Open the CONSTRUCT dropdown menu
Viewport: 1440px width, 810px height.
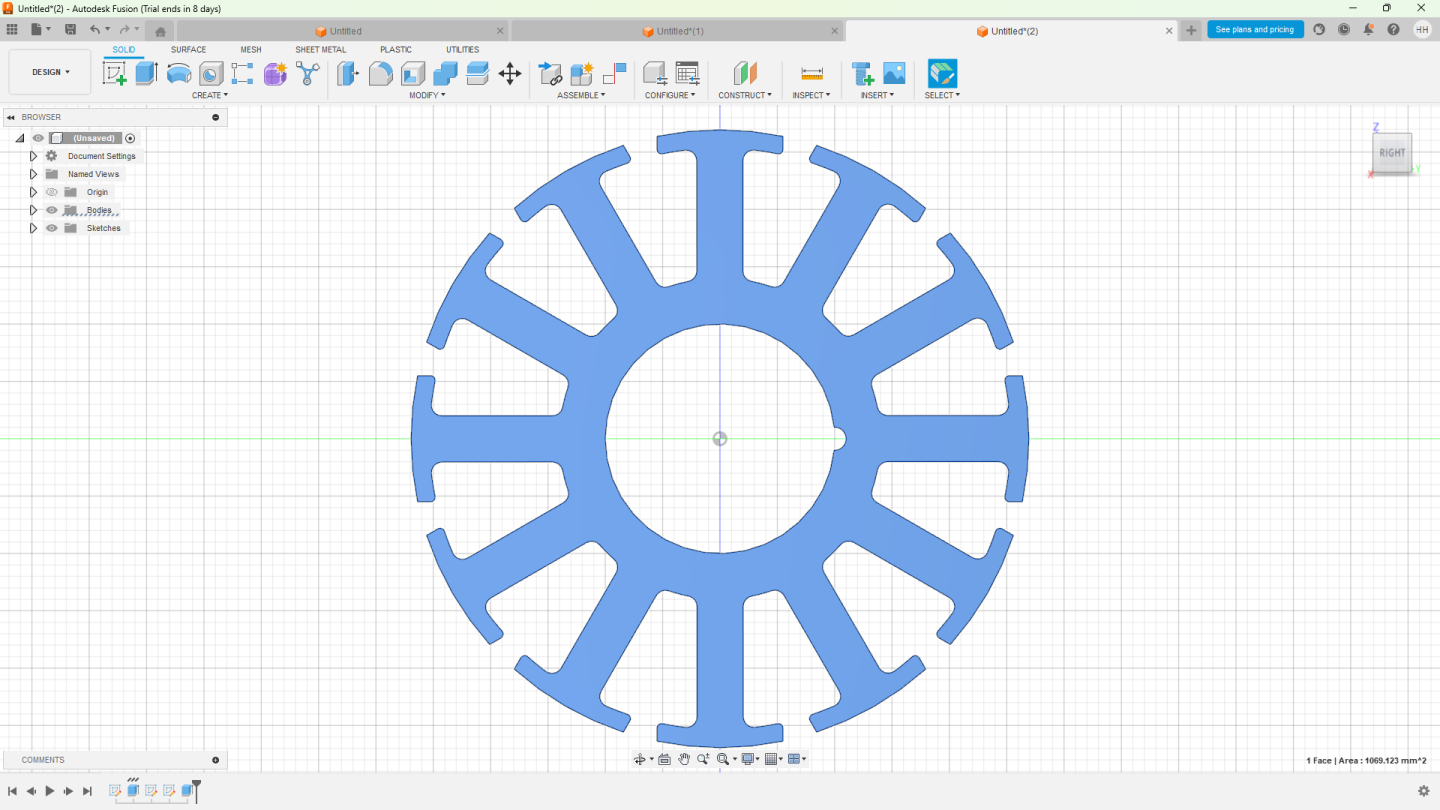tap(745, 95)
